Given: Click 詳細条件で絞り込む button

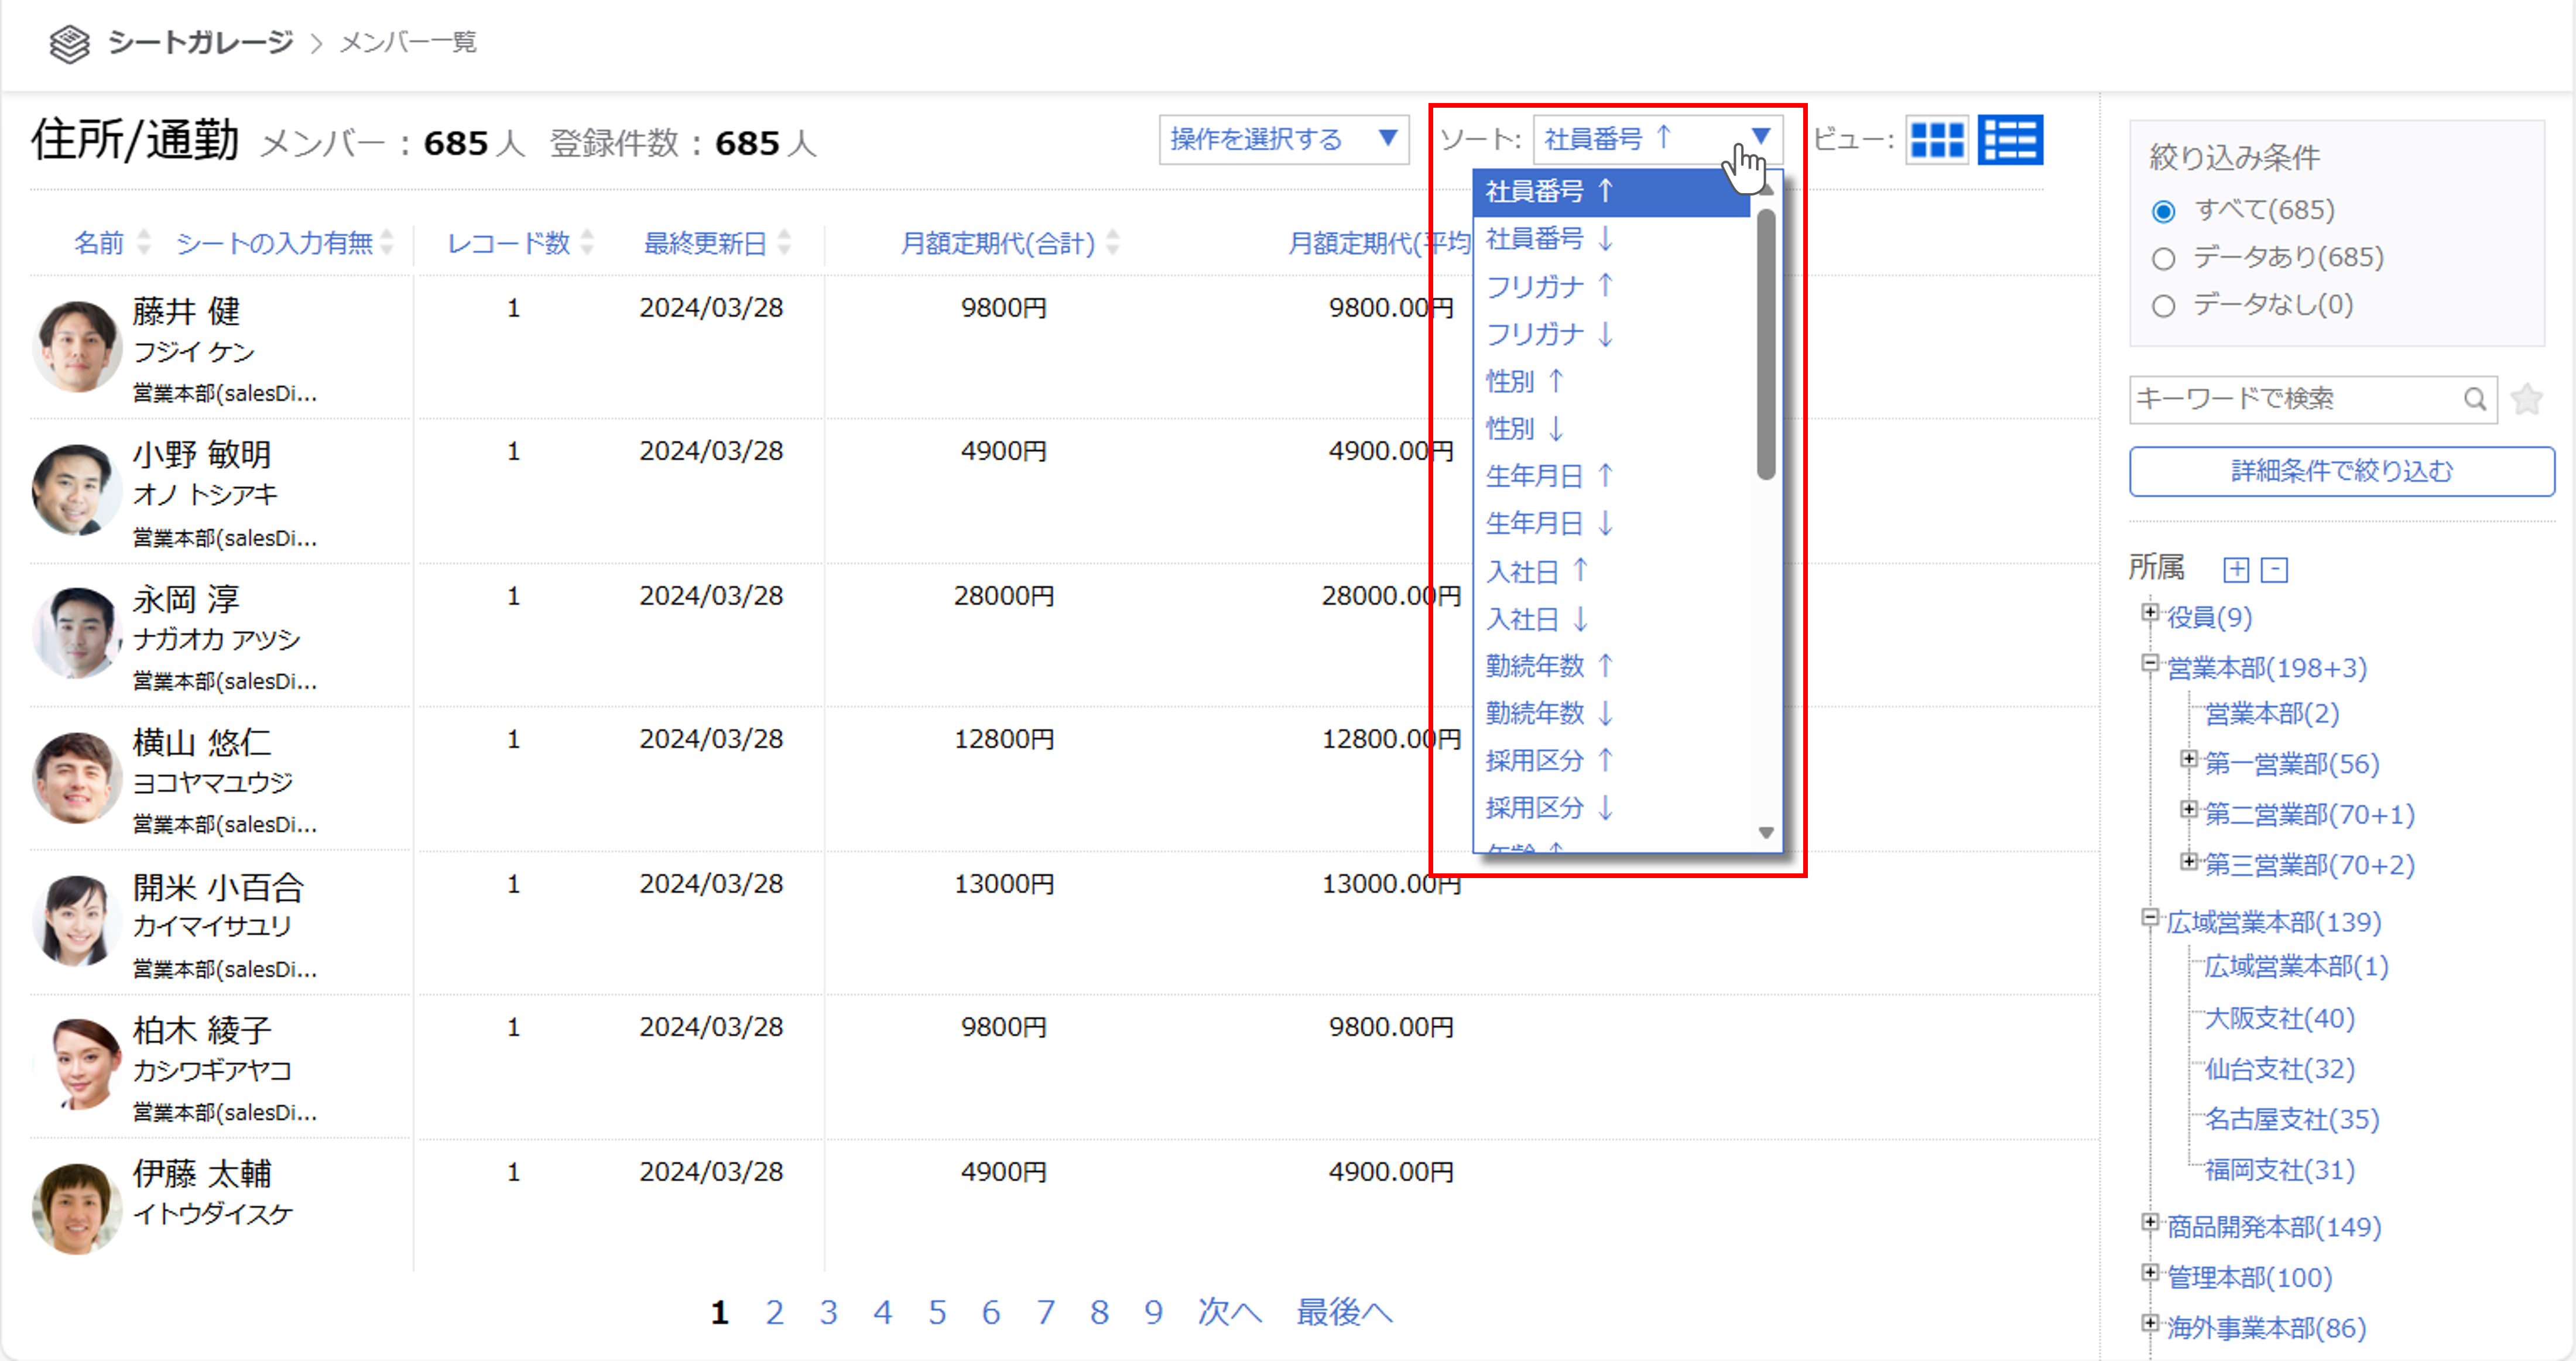Looking at the screenshot, I should pos(2341,471).
